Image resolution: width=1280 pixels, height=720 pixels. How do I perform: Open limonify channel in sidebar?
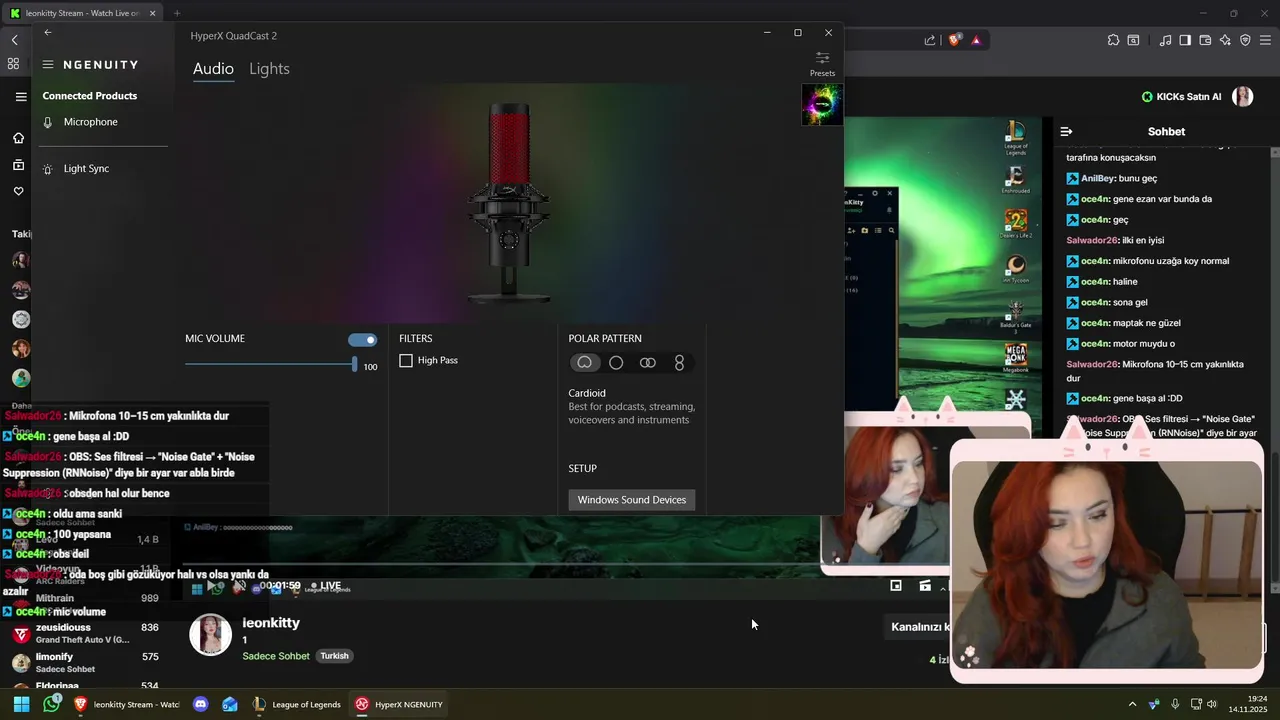(85, 663)
